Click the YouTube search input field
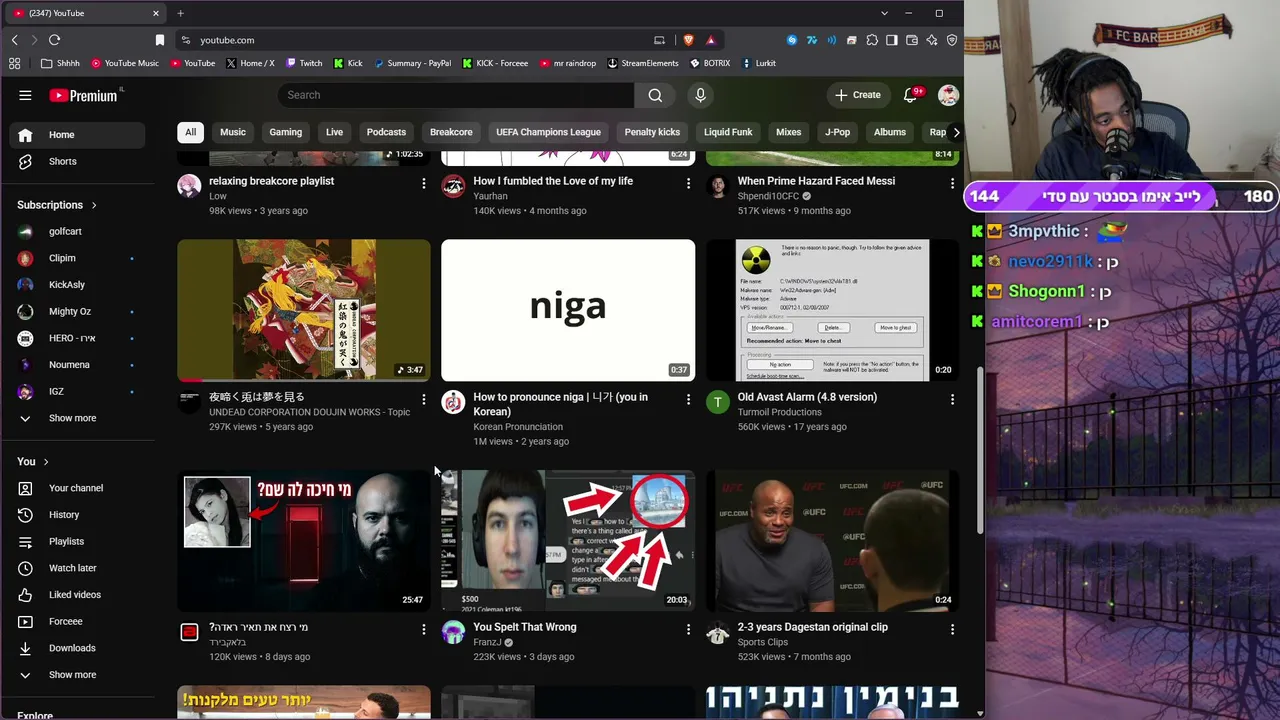 [456, 95]
